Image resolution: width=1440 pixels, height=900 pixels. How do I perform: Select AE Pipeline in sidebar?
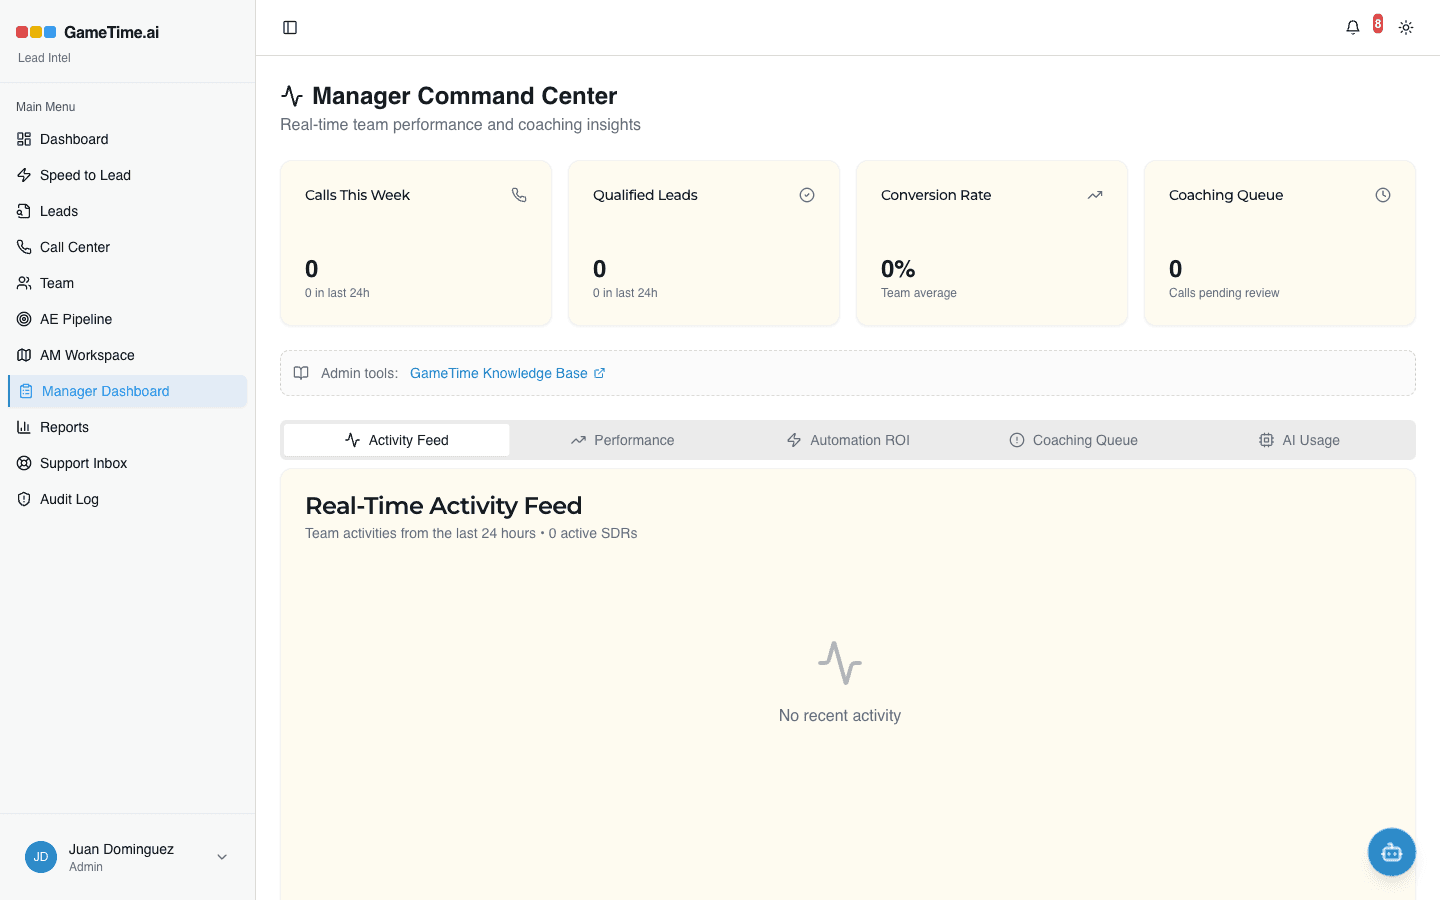point(128,319)
